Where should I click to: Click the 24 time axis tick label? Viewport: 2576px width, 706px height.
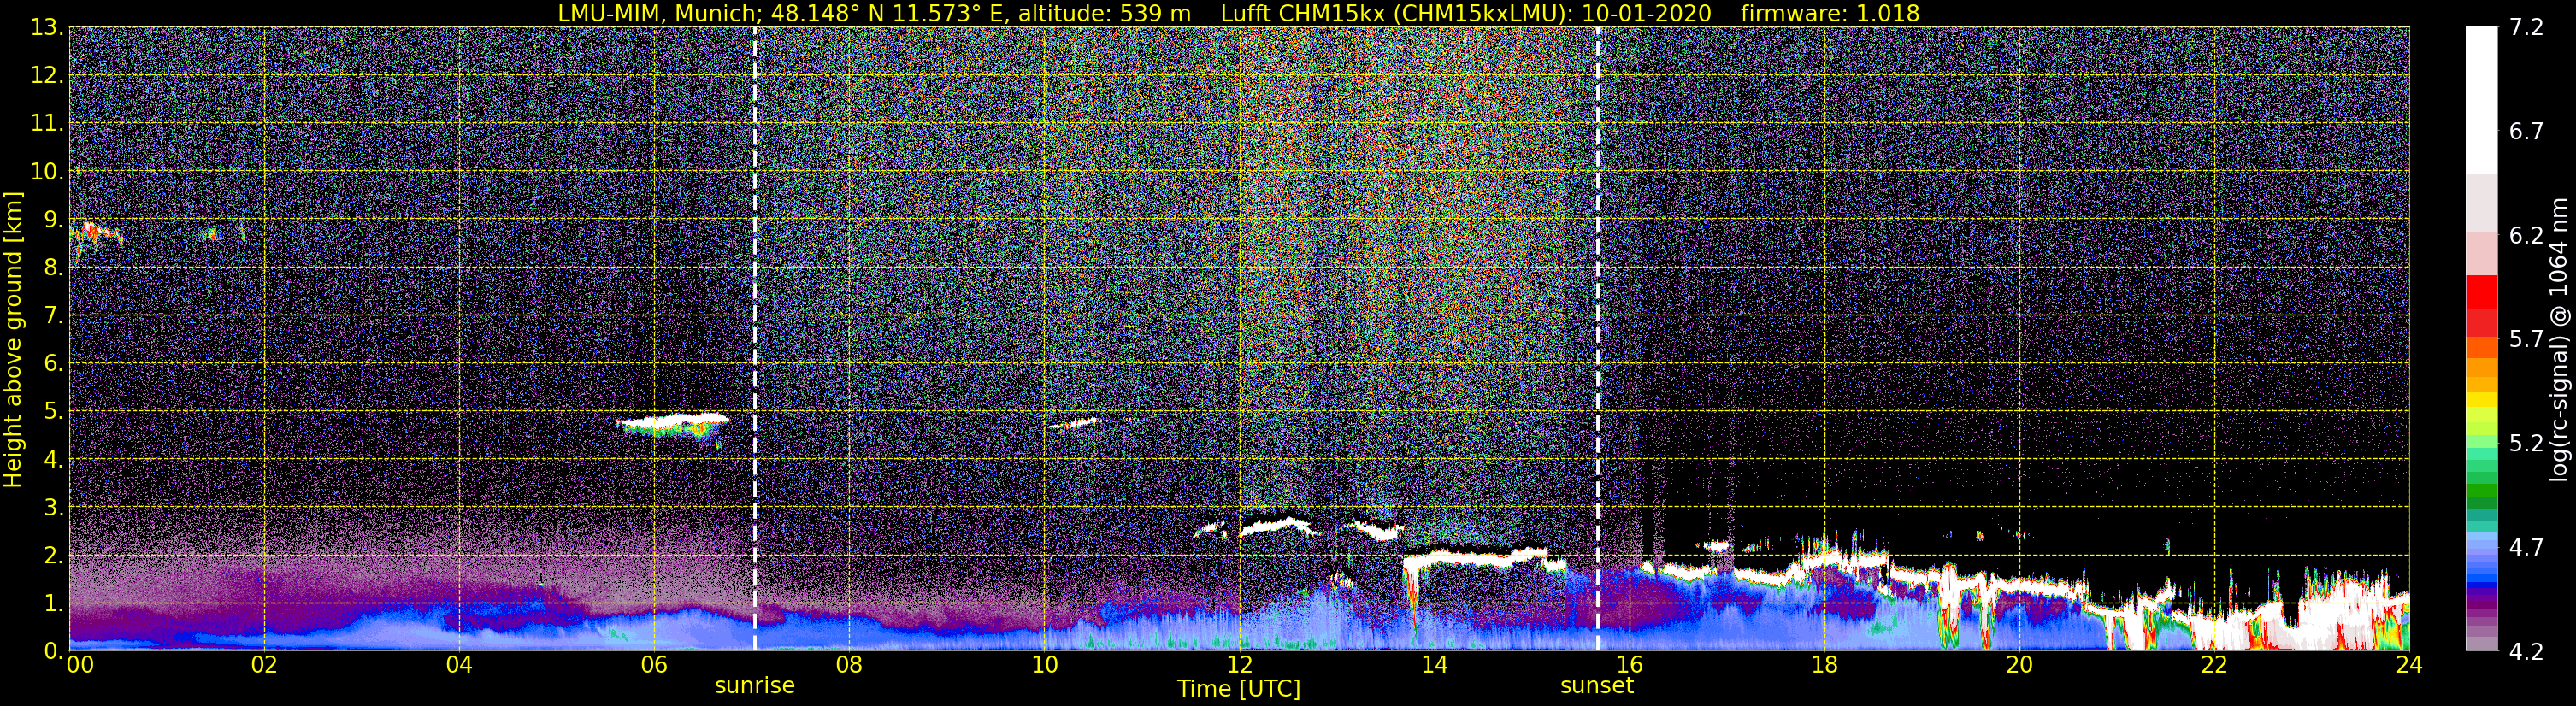coord(2409,665)
